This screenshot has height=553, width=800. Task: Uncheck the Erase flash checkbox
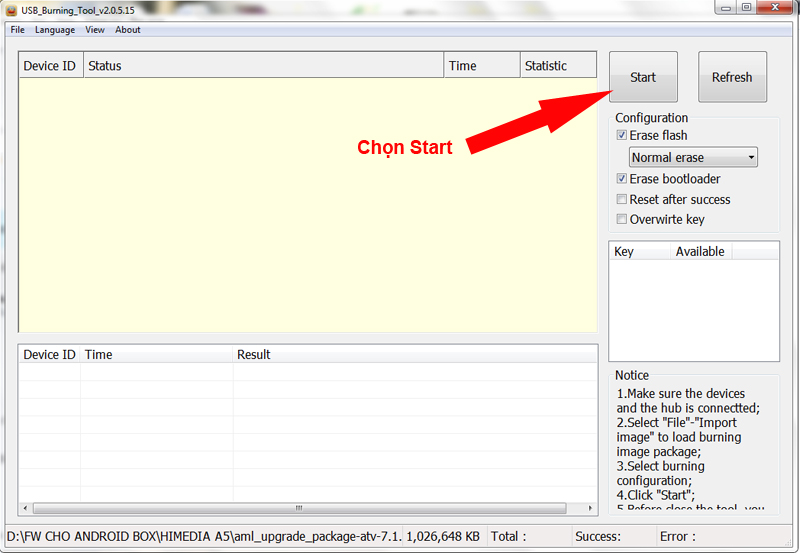click(x=621, y=135)
